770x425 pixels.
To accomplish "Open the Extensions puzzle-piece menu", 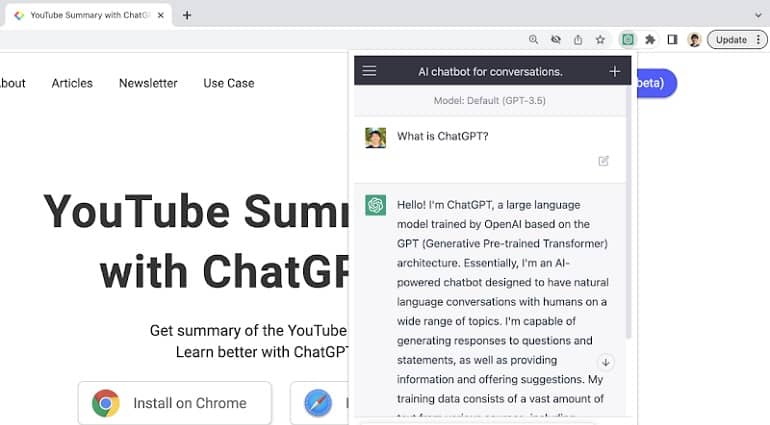I will click(x=650, y=40).
